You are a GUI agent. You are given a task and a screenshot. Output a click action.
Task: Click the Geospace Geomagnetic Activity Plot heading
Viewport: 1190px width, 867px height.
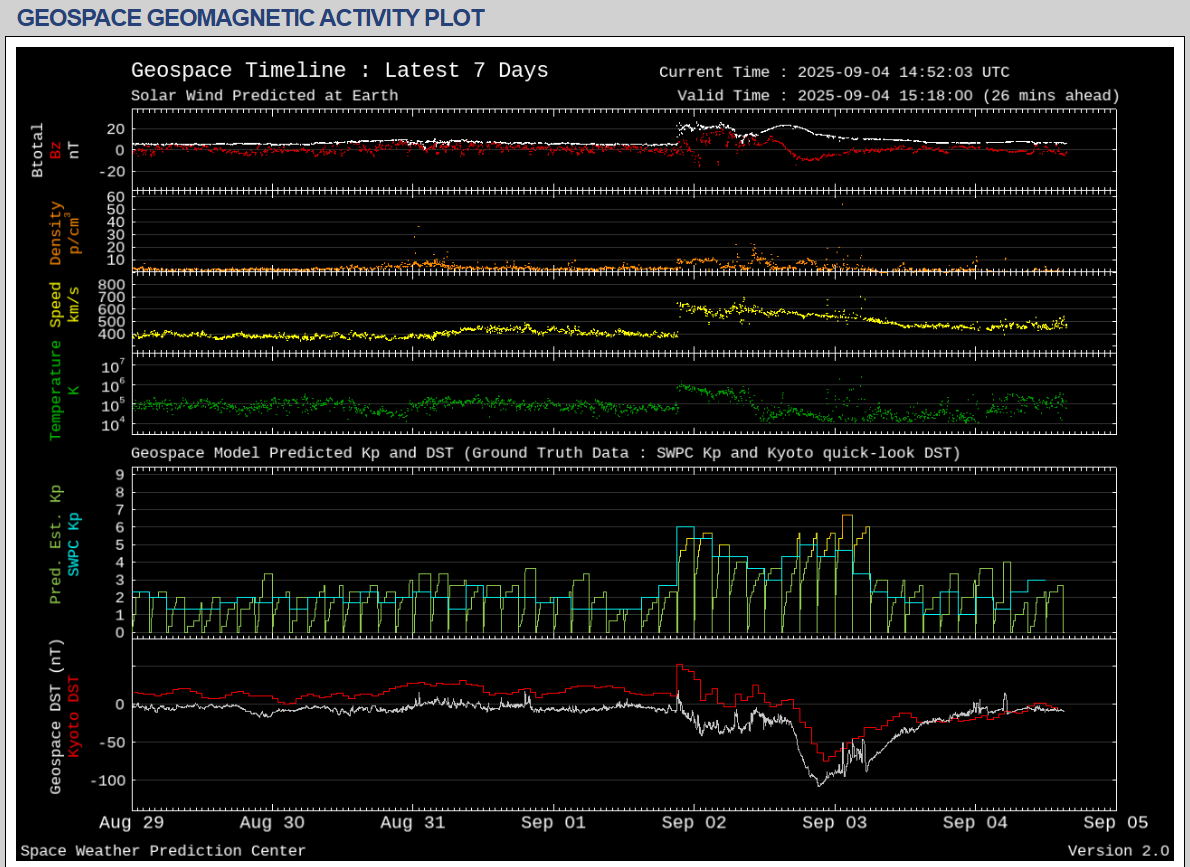point(251,18)
